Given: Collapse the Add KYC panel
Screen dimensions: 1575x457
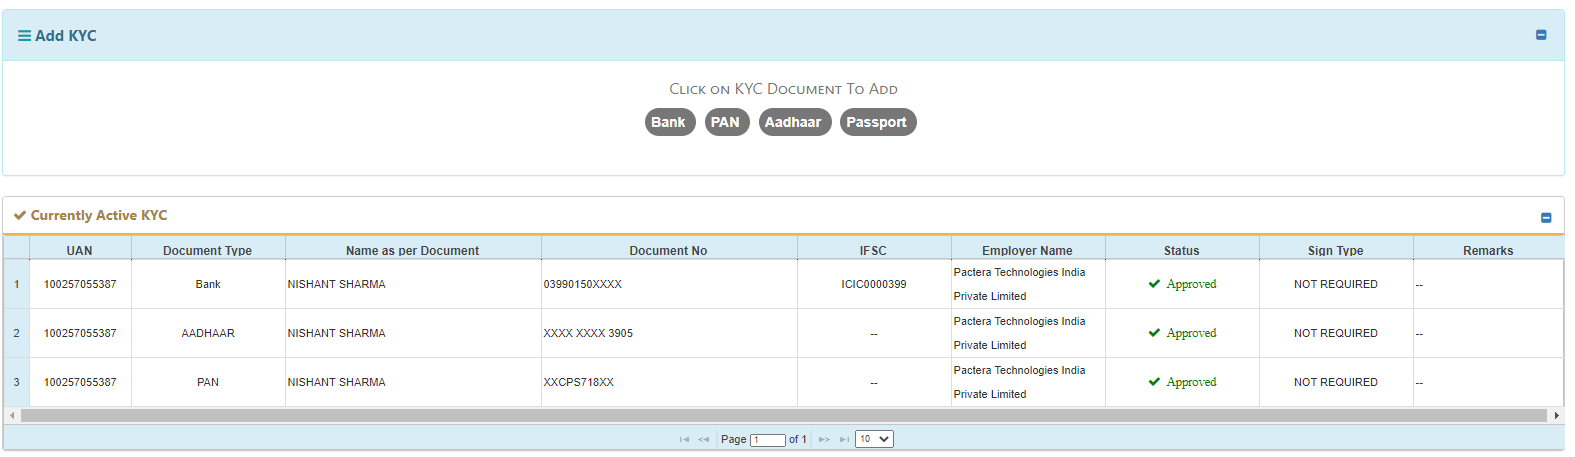Looking at the screenshot, I should point(1541,35).
